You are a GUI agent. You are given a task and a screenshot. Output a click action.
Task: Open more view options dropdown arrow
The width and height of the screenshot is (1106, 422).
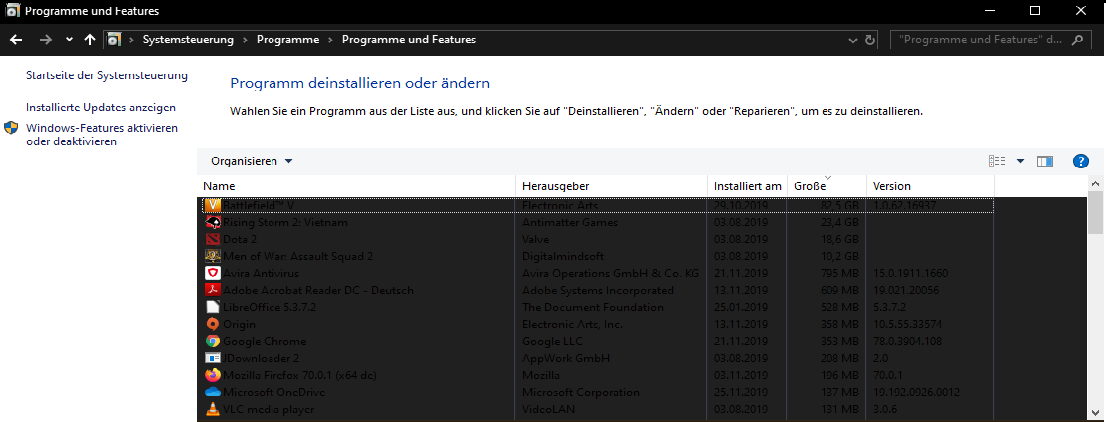(1020, 162)
